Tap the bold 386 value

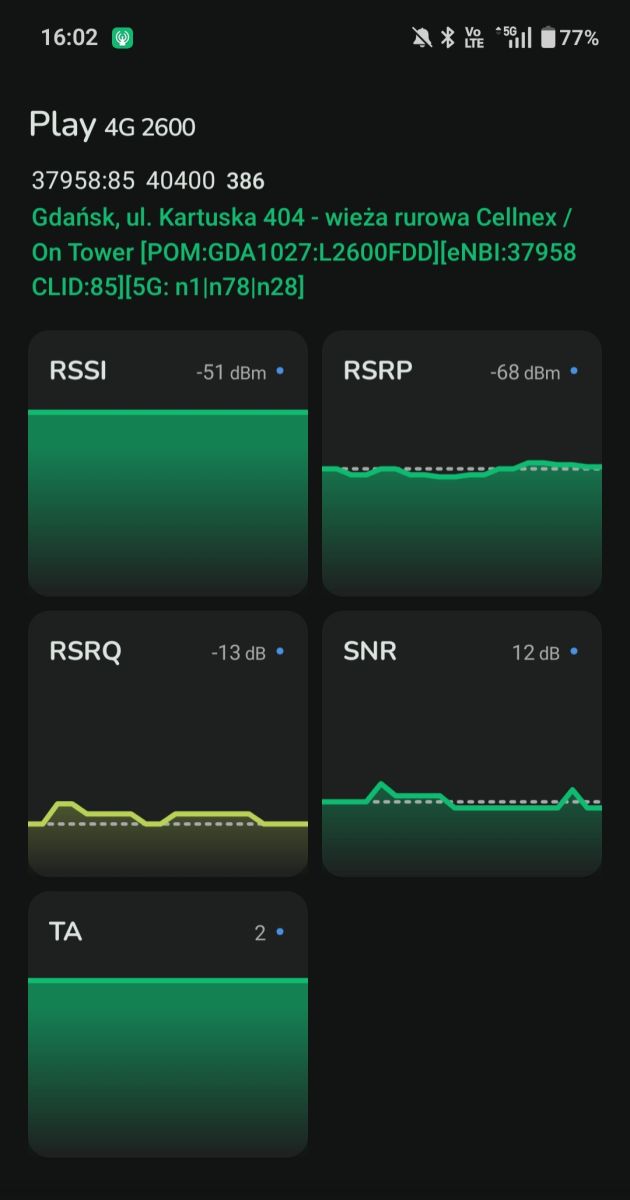click(x=246, y=181)
